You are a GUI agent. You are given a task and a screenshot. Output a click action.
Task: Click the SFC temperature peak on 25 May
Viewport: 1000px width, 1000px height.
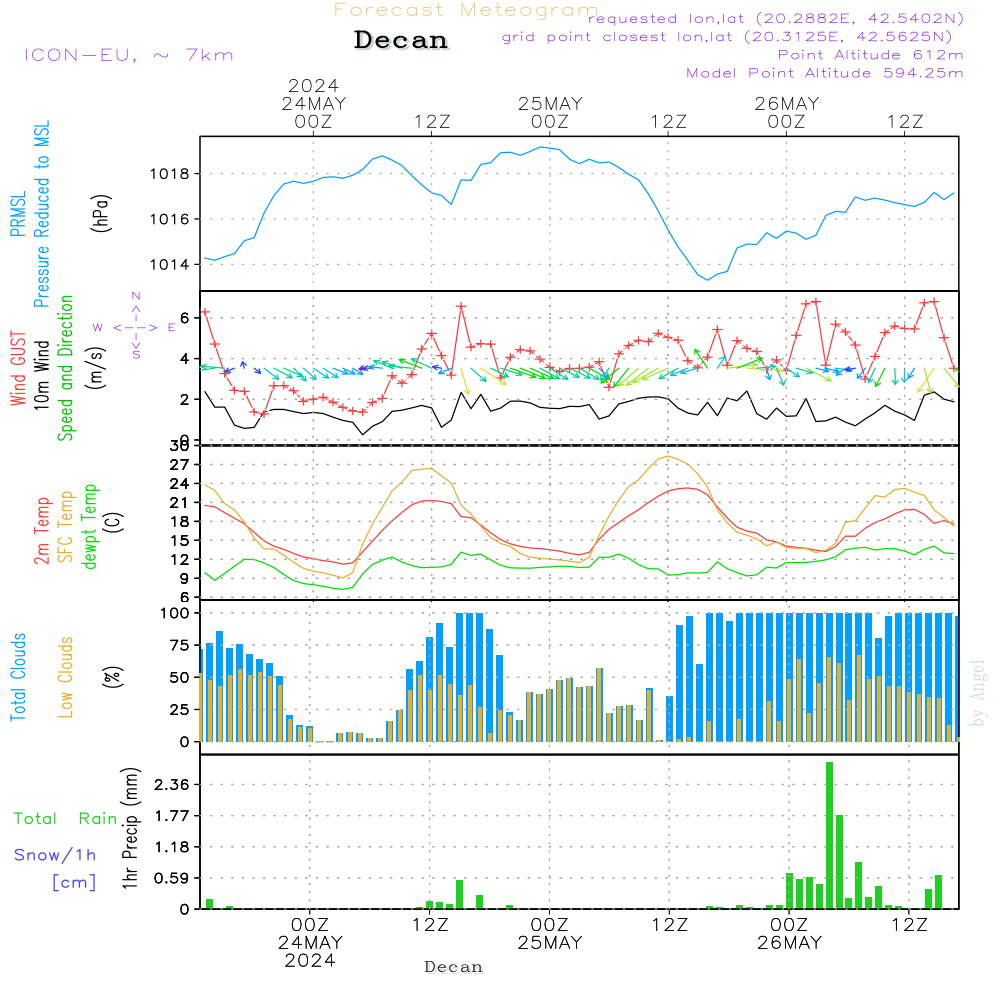pyautogui.click(x=668, y=456)
